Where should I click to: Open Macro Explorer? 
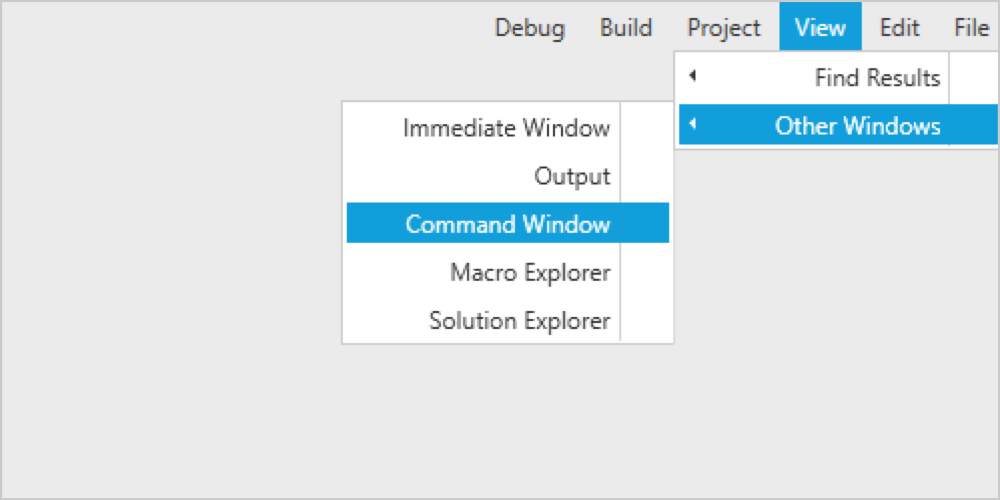click(x=530, y=272)
